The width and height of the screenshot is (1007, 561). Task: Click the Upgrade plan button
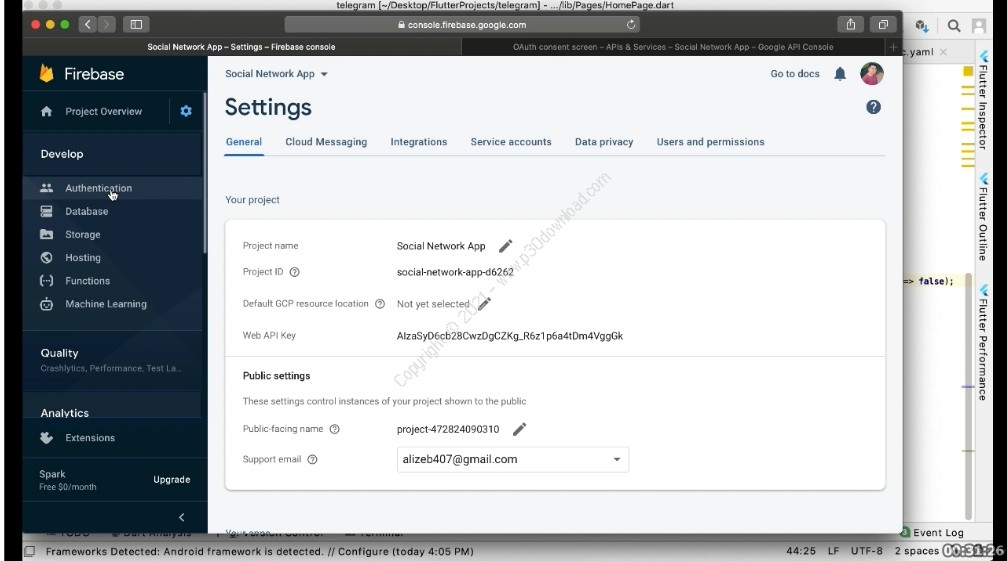171,479
